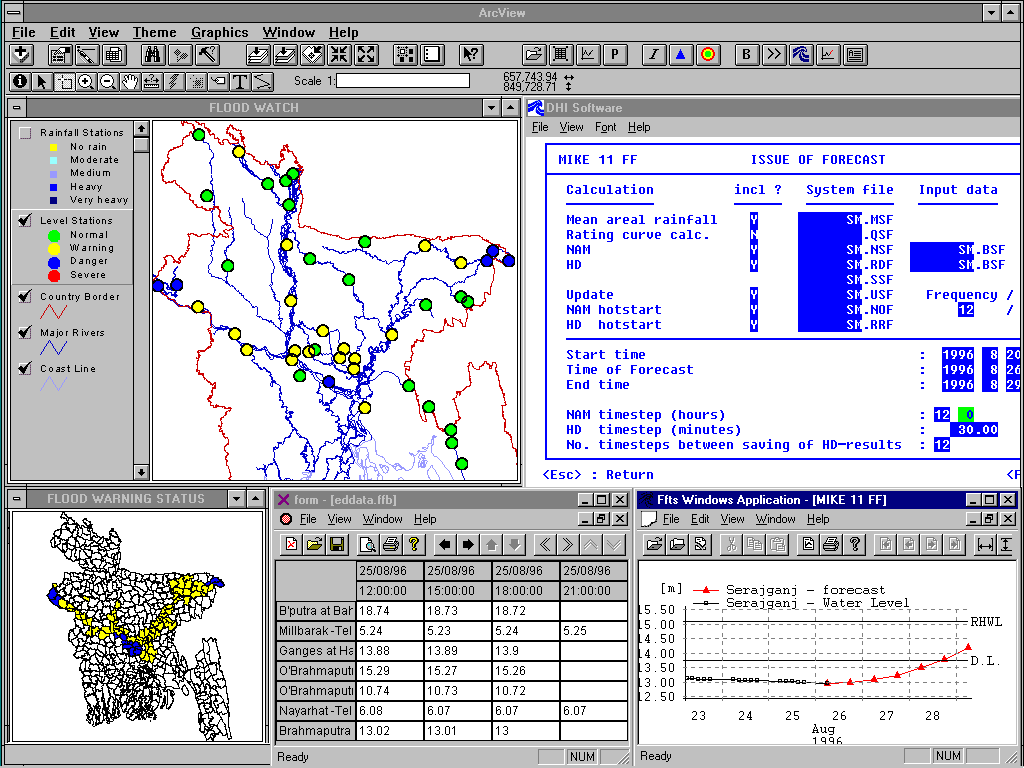Open the ArcView title bar down arrow

click(x=991, y=12)
